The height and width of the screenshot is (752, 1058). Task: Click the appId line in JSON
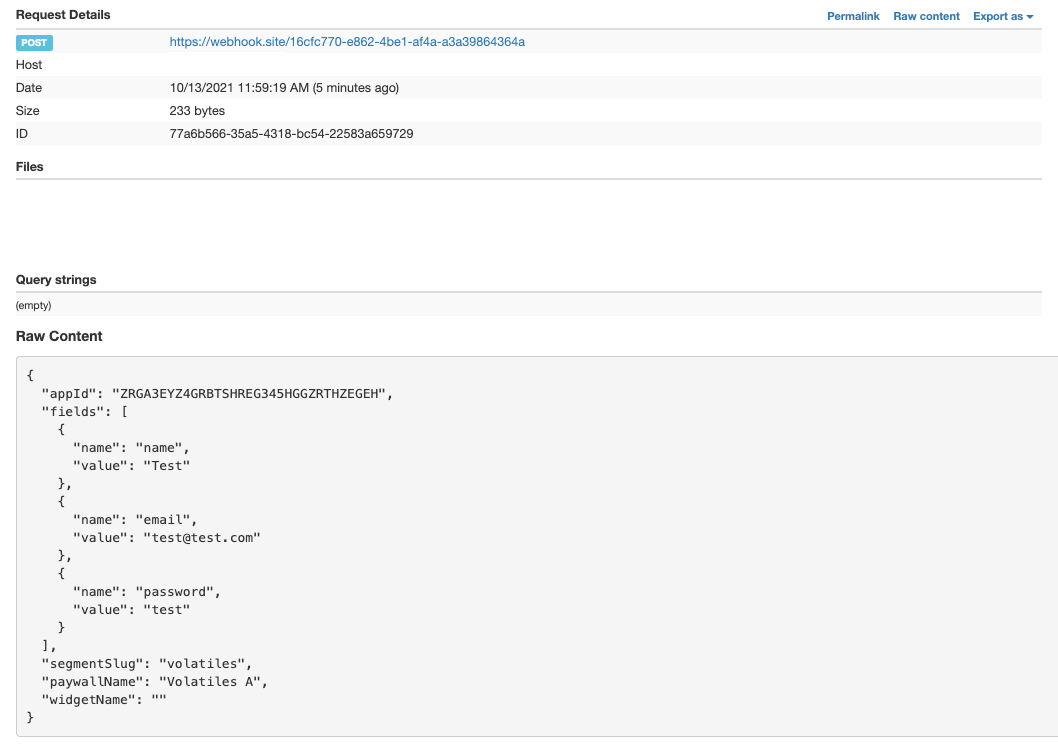click(216, 394)
